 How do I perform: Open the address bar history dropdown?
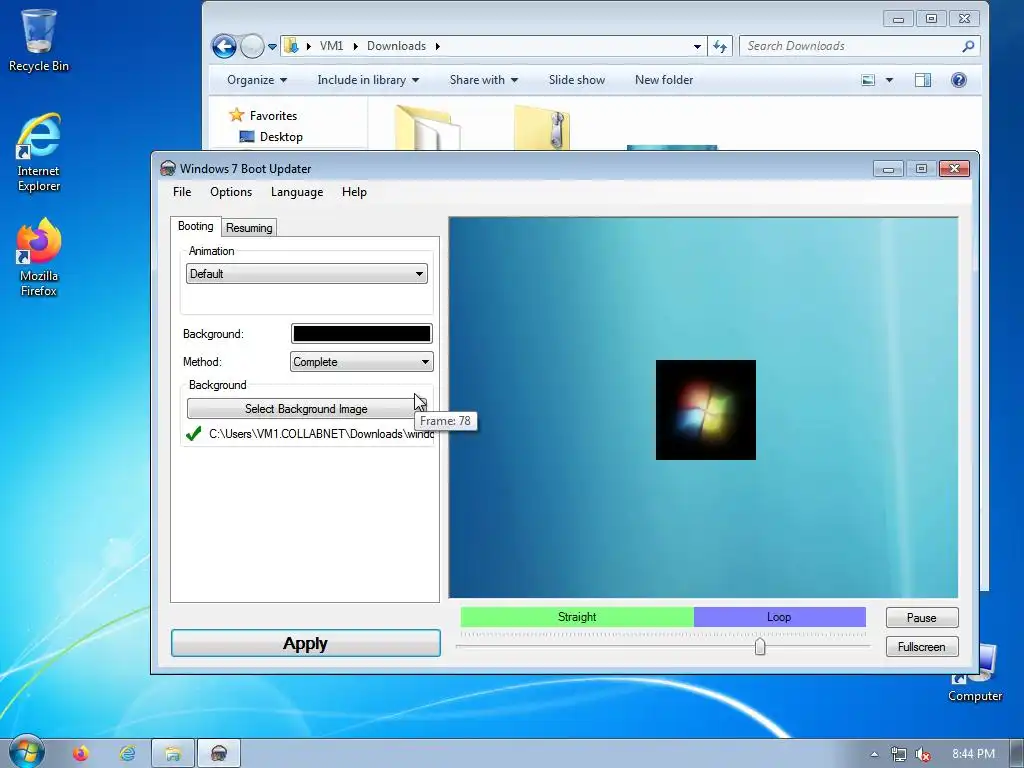697,46
